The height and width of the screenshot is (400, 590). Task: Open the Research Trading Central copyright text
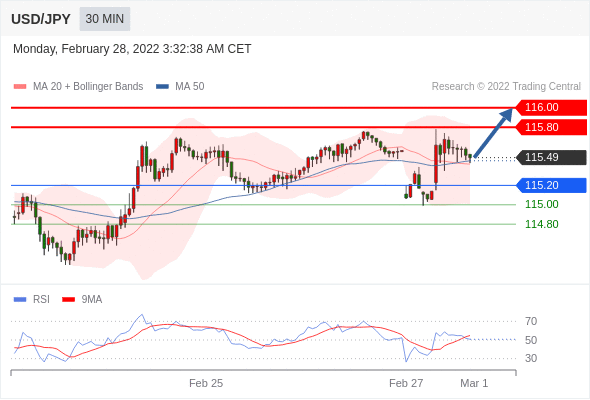(506, 87)
